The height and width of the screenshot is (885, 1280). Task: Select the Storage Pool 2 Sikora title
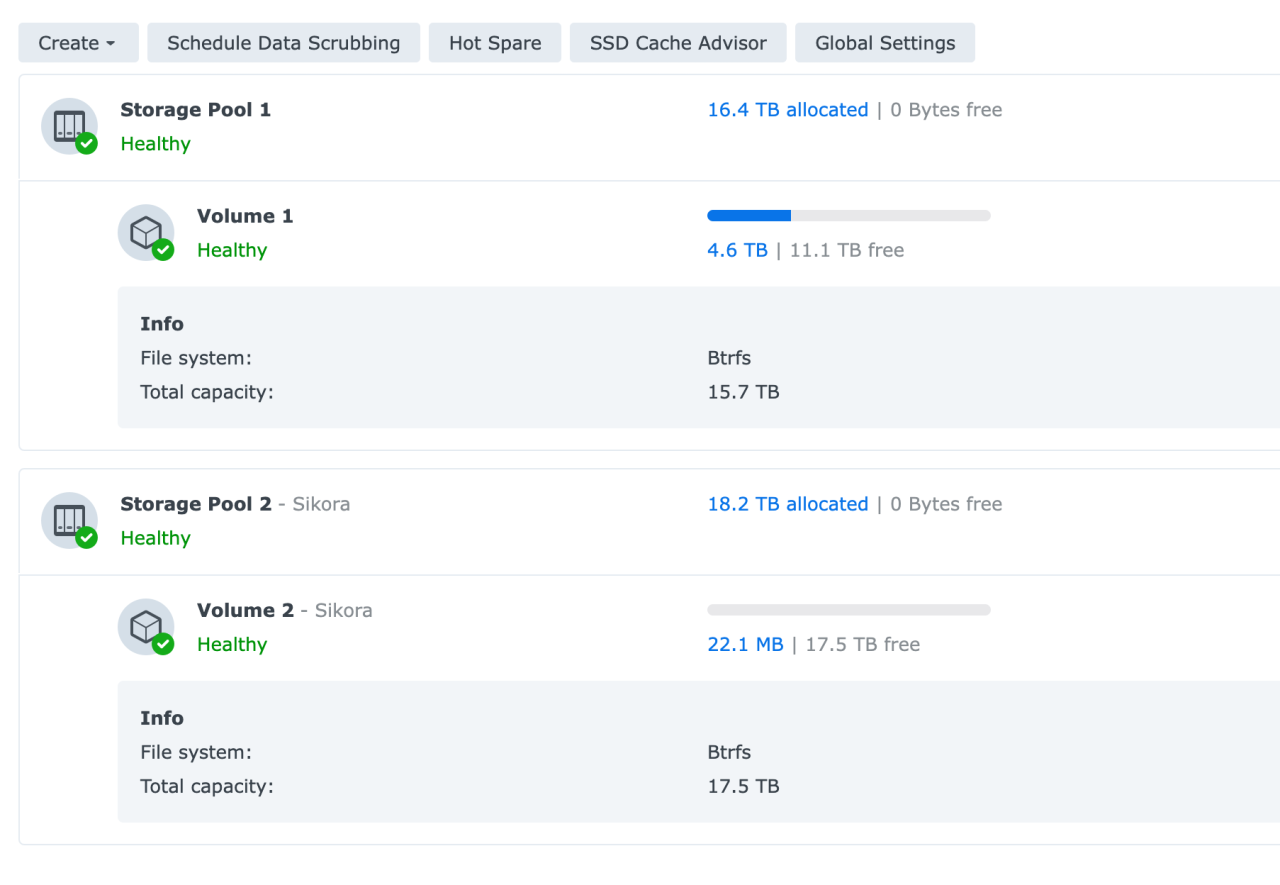click(x=235, y=504)
